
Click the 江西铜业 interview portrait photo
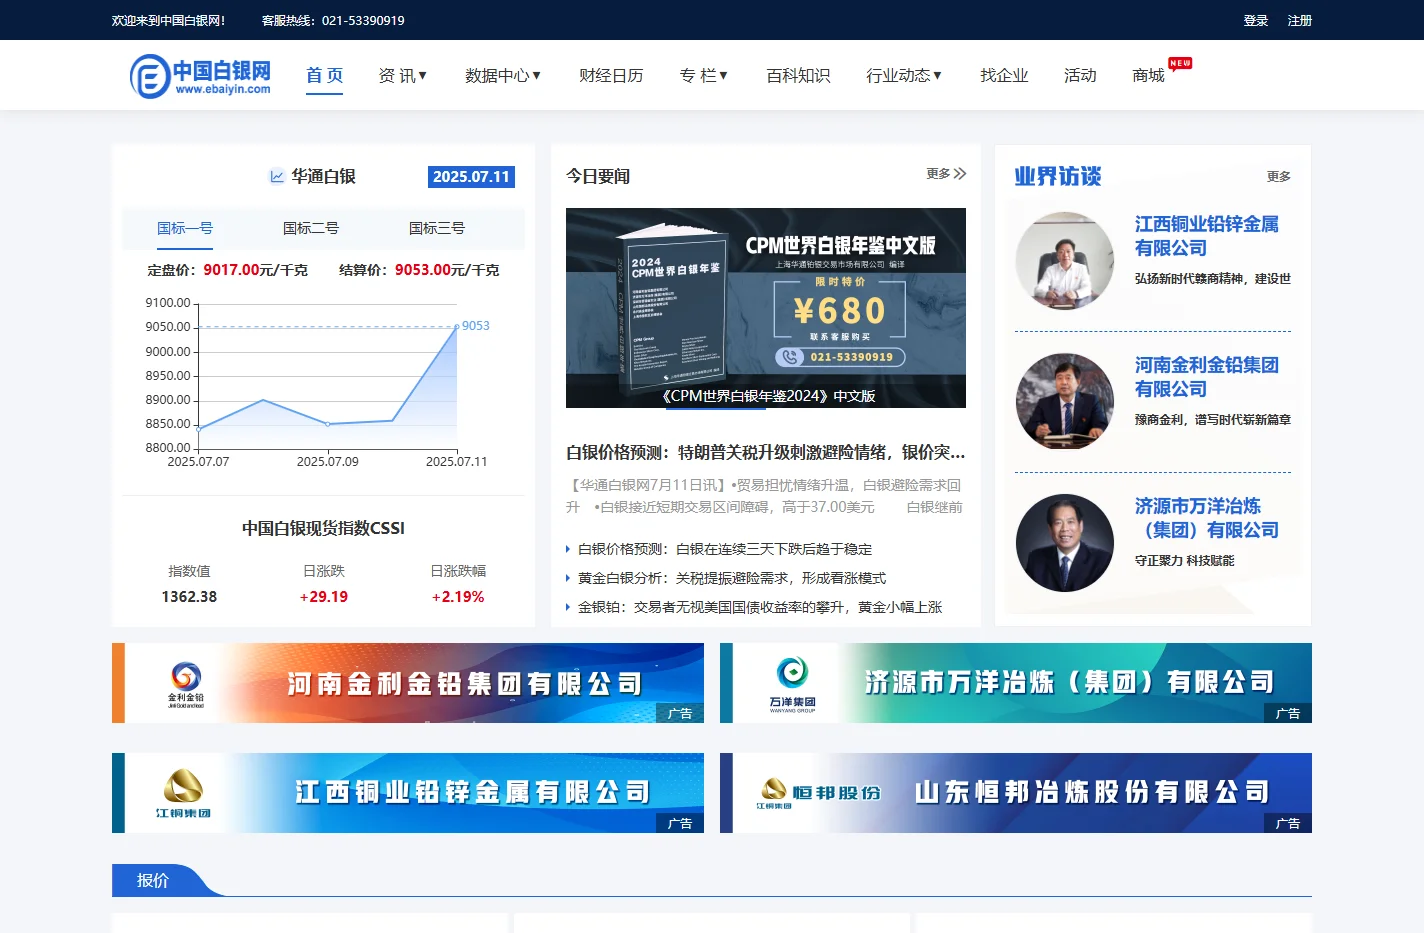point(1065,260)
